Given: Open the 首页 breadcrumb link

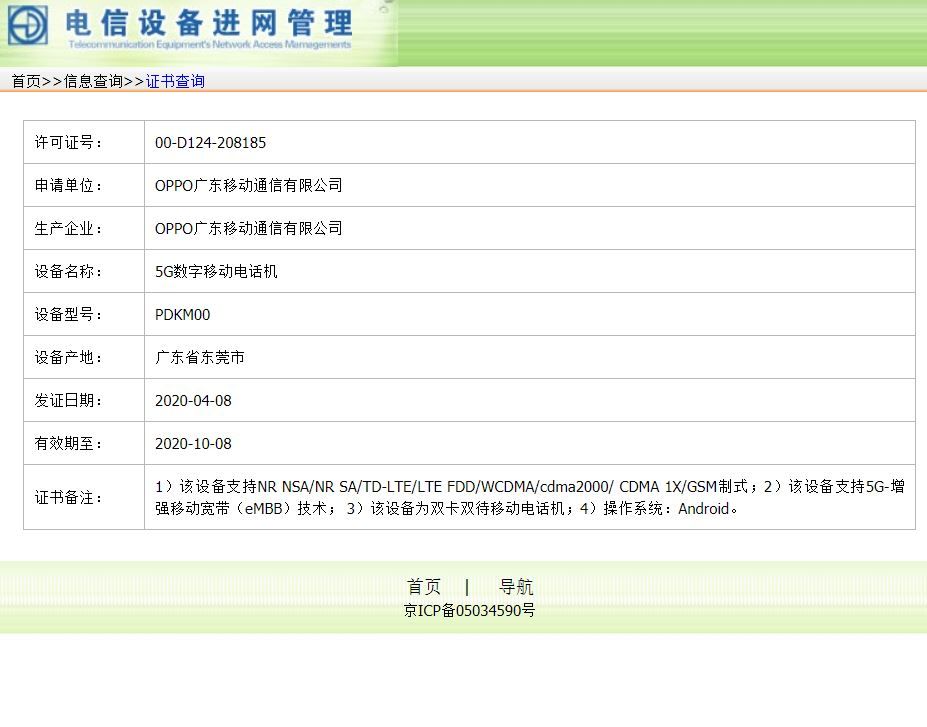Looking at the screenshot, I should [x=27, y=81].
